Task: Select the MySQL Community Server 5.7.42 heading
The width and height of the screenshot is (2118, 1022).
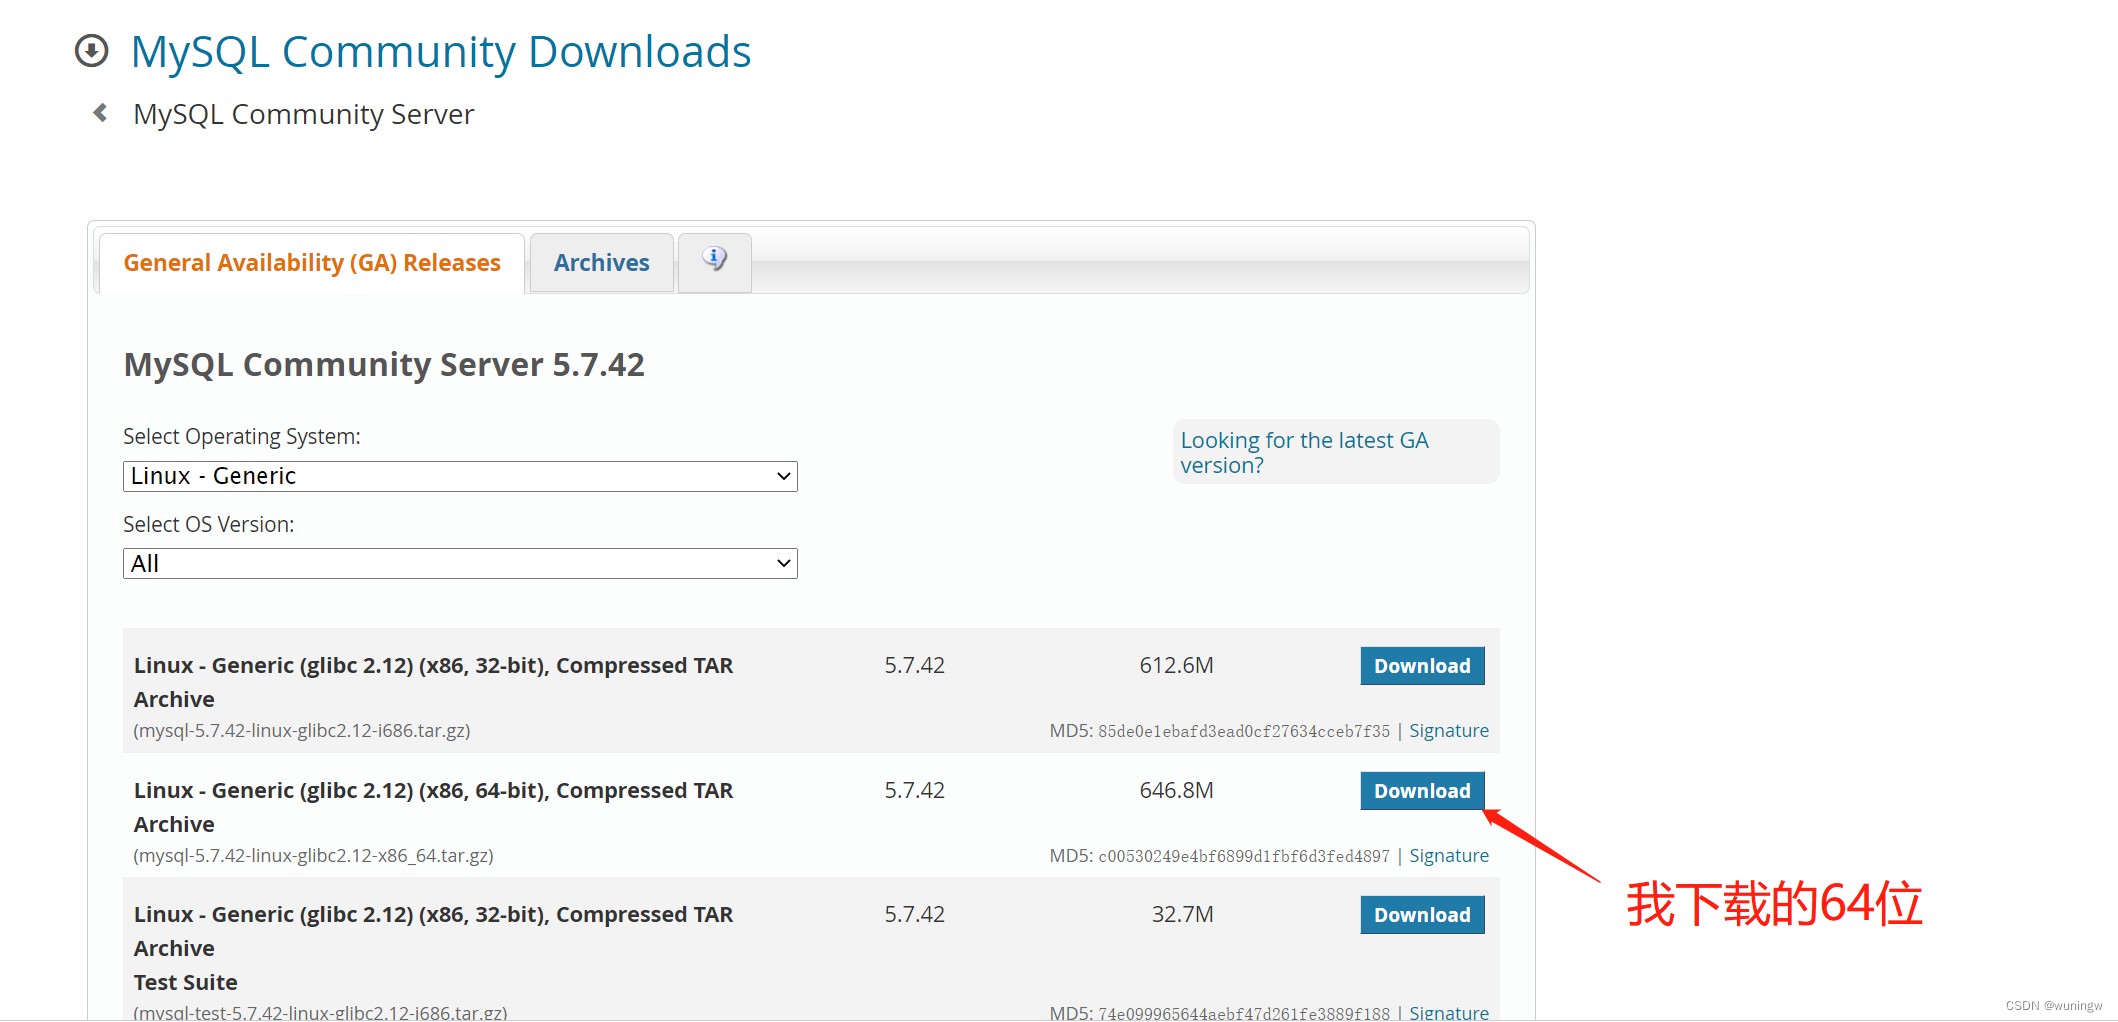Action: coord(384,365)
